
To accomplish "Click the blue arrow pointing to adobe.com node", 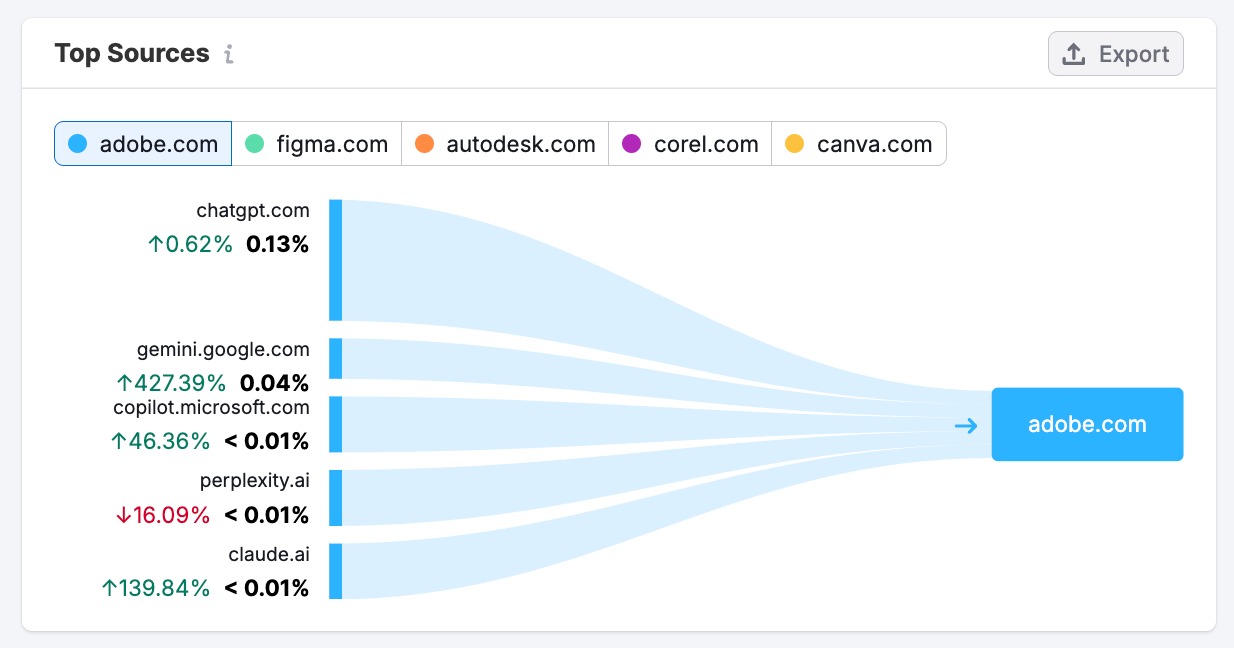I will click(x=965, y=425).
